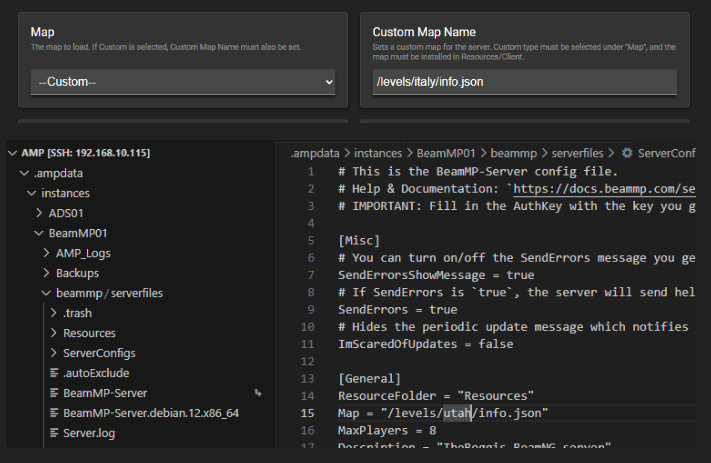Screen dimensions: 711x463
Task: Click the Custom Map Name input field
Action: [x=524, y=82]
